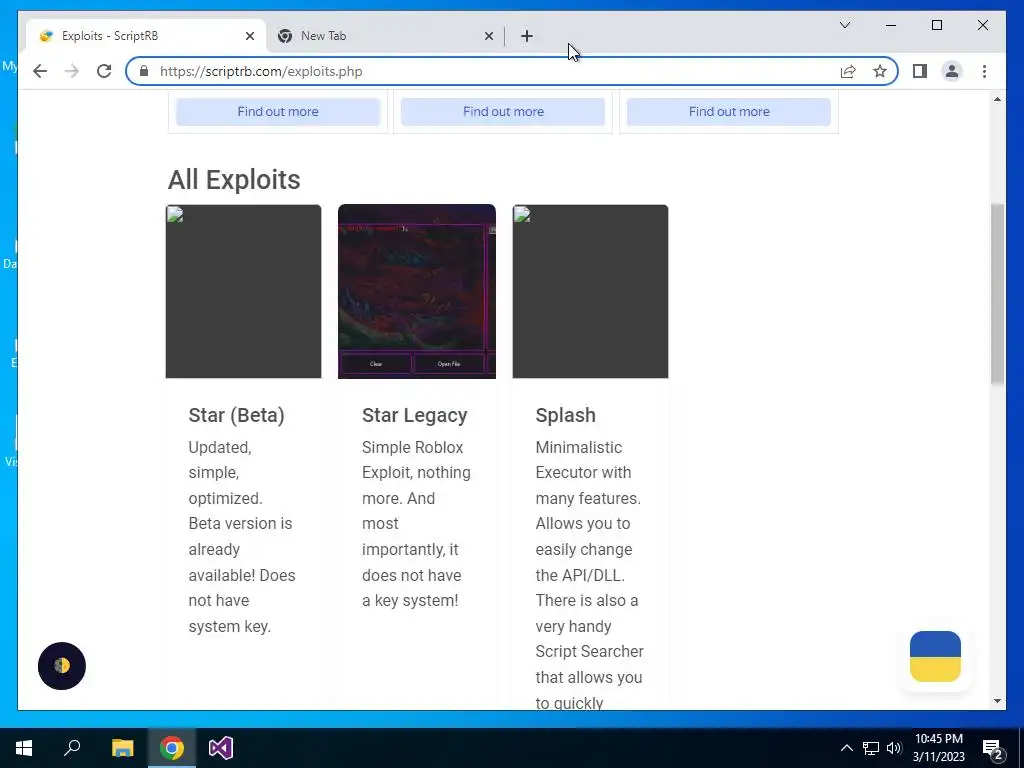The image size is (1024, 768).
Task: Open the Chrome profile menu
Action: 952,71
